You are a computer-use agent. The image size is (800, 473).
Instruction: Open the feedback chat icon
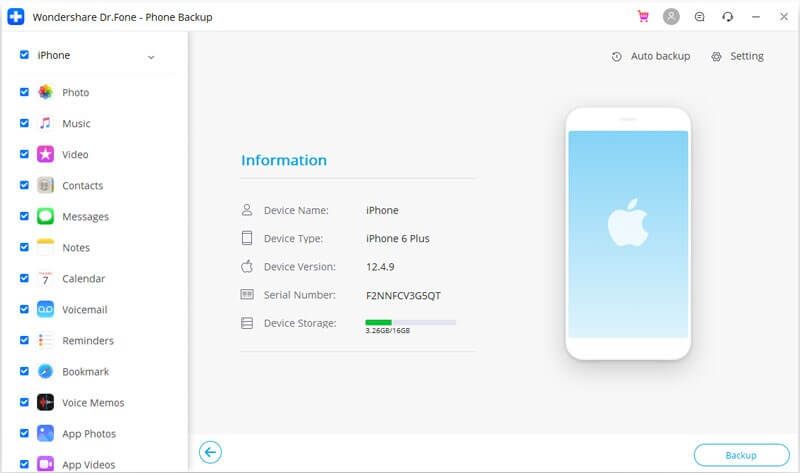[x=699, y=17]
